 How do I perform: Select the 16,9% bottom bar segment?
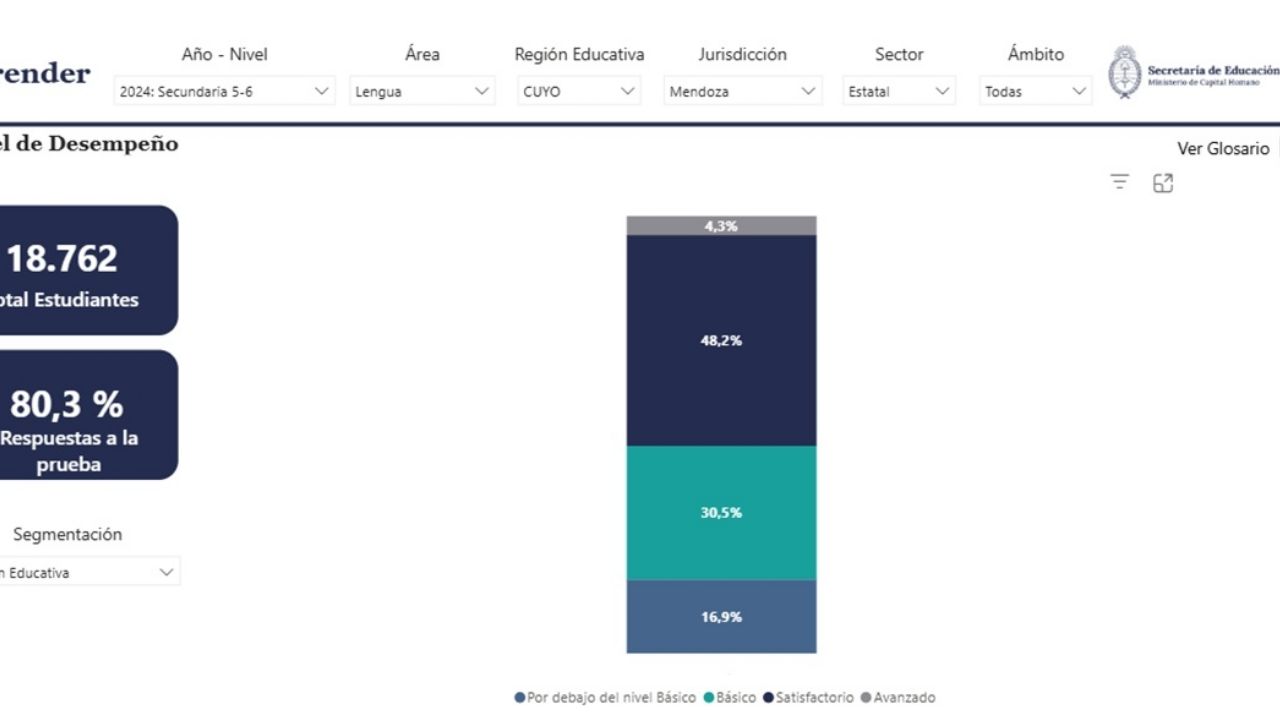[x=721, y=617]
